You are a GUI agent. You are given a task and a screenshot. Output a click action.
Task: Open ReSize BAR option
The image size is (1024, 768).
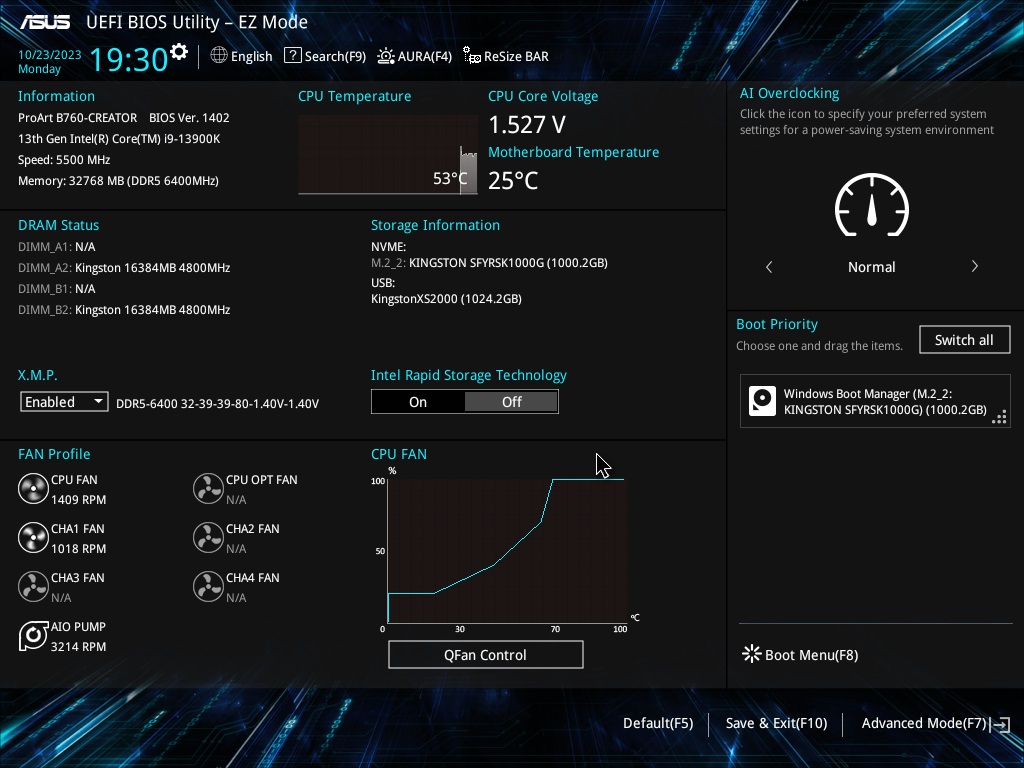506,56
